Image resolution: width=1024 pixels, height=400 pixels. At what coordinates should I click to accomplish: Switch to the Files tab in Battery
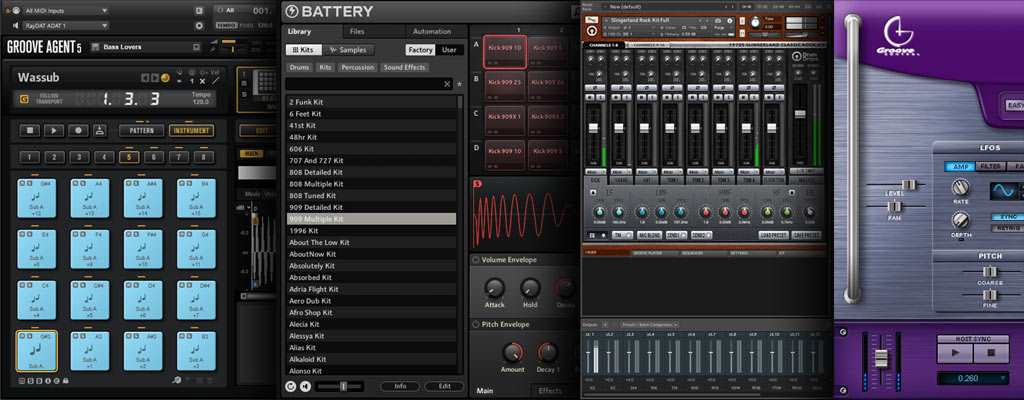[x=357, y=32]
